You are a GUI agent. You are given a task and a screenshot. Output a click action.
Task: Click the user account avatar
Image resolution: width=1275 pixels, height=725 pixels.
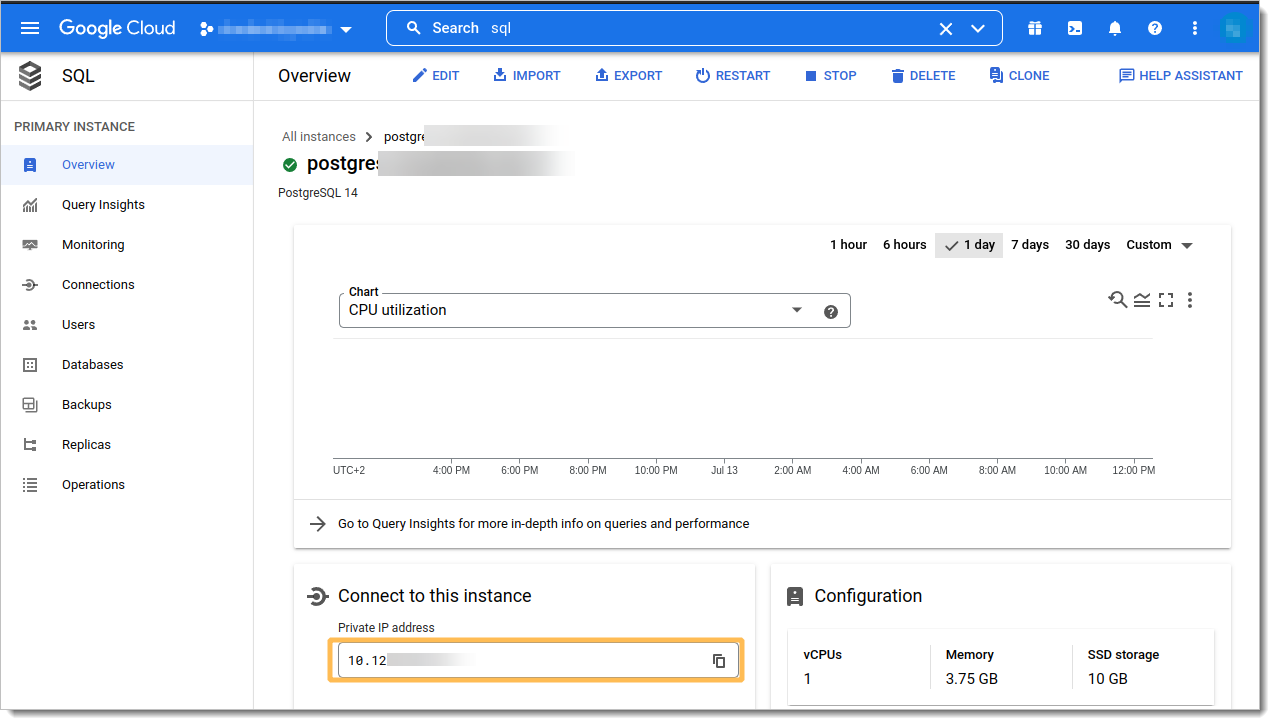pos(1234,28)
